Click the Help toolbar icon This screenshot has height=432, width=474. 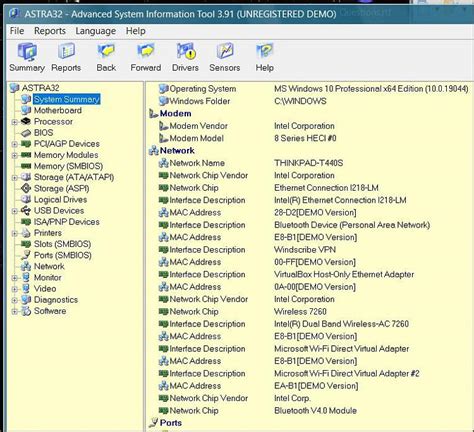pyautogui.click(x=265, y=57)
